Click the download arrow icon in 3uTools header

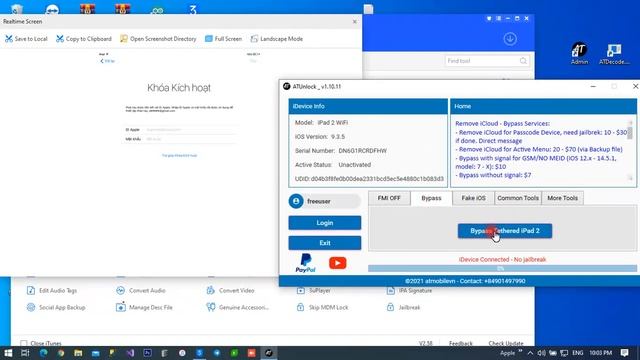(x=510, y=39)
